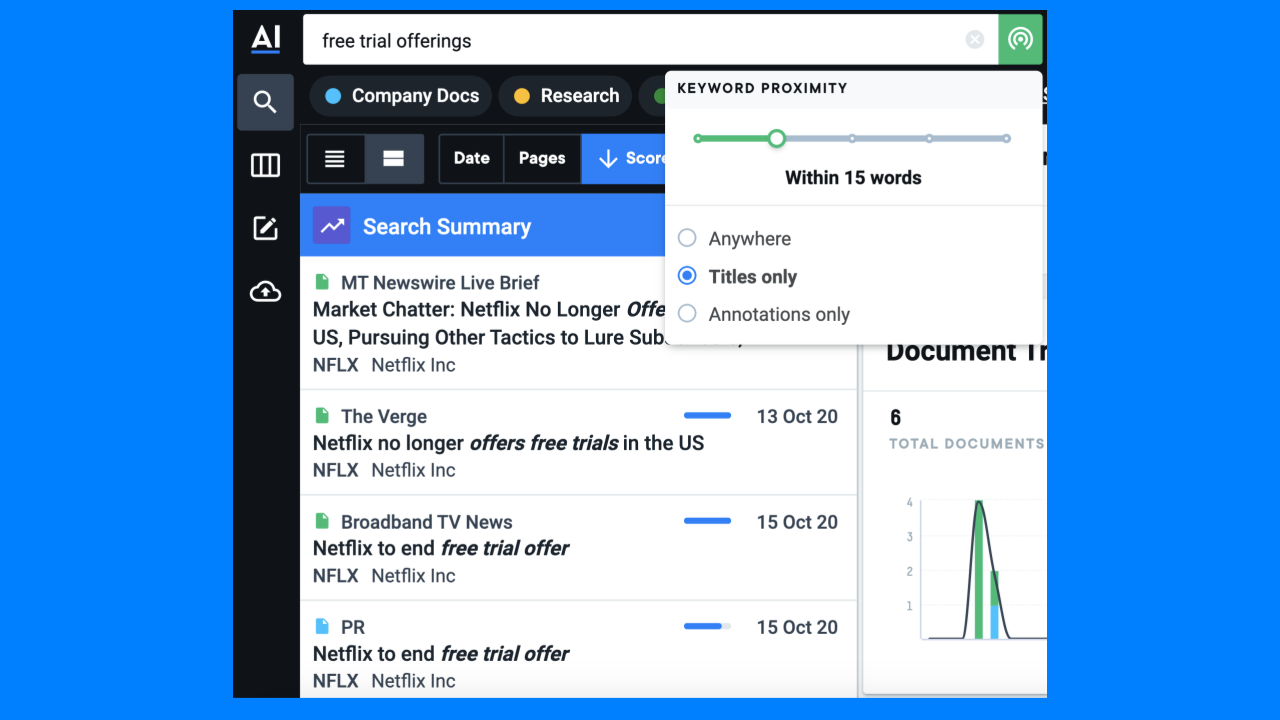The image size is (1280, 720).
Task: Set proximity slider to fourth stop
Action: click(929, 139)
